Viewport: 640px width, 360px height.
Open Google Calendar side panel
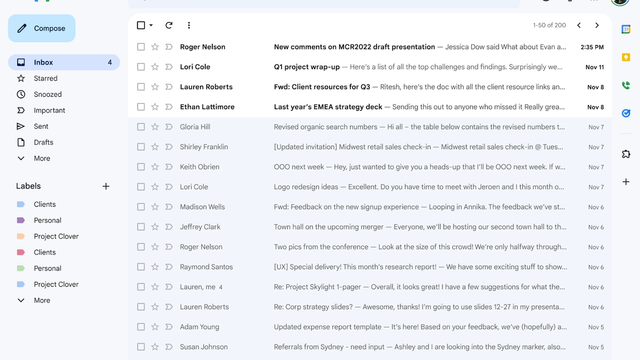pos(626,29)
